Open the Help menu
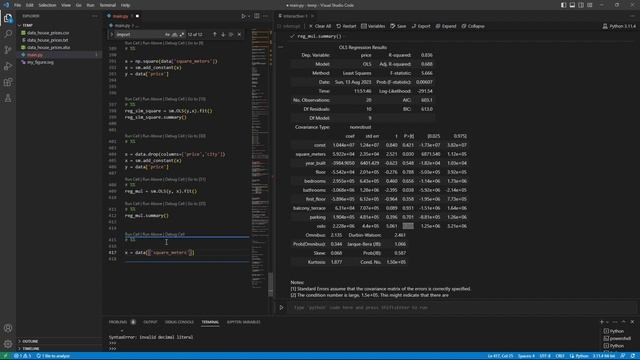Screen dimensions: 640x360 coord(125,5)
